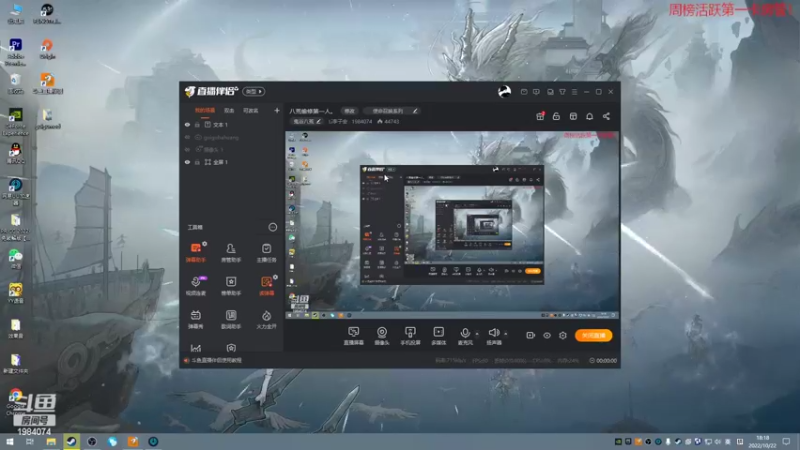
Task: Open the 火力全开 flame tool
Action: point(266,319)
